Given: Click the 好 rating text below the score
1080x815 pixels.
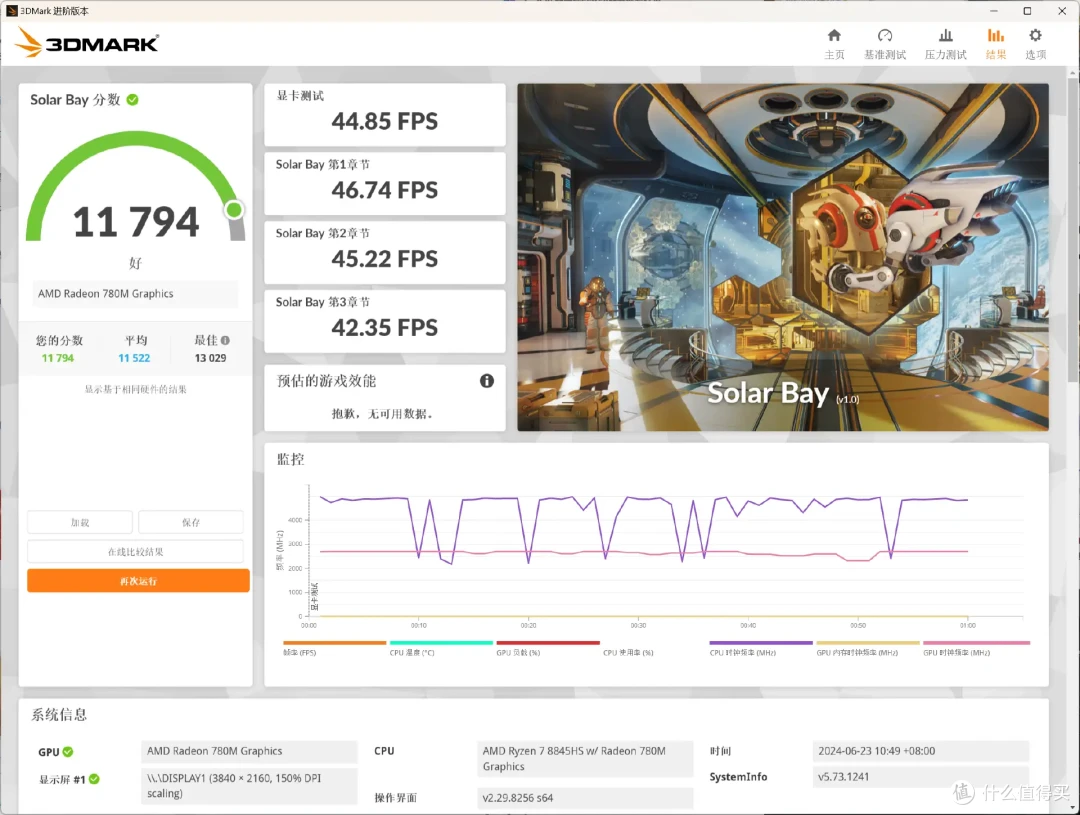Looking at the screenshot, I should pyautogui.click(x=135, y=263).
